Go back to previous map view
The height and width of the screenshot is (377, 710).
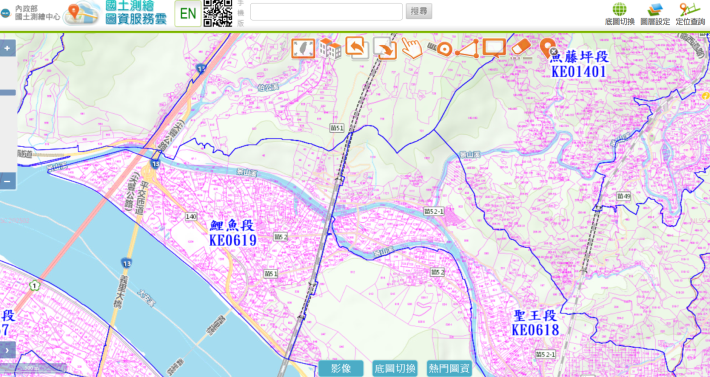(357, 48)
